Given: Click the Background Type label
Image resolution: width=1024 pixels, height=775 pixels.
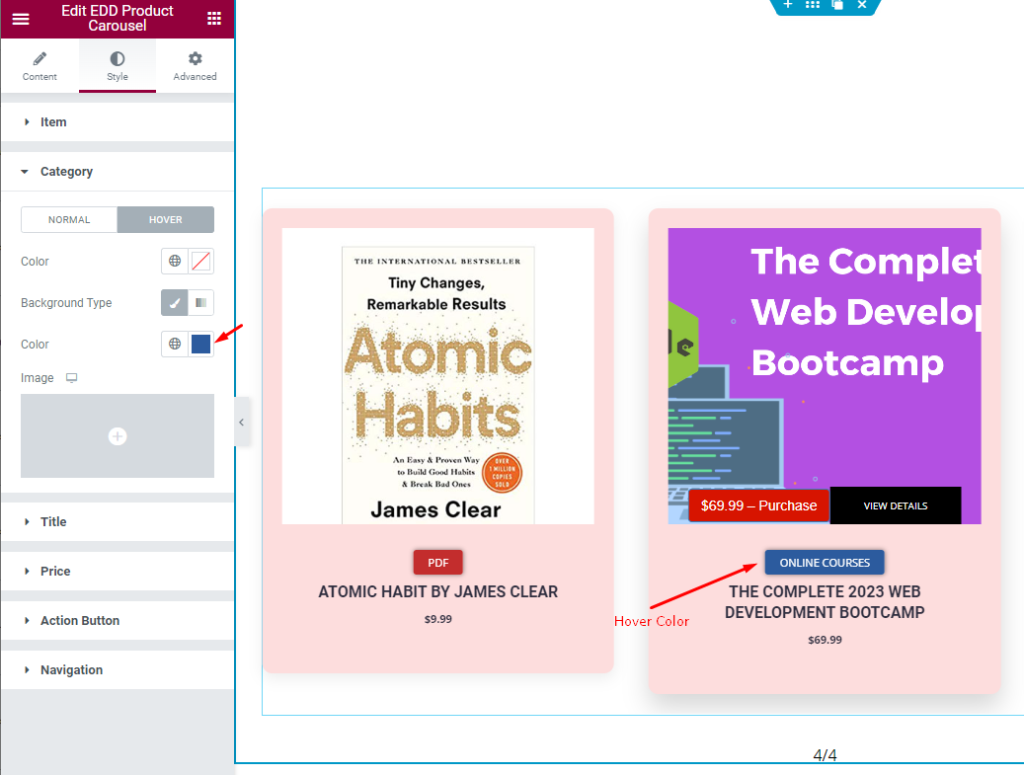Looking at the screenshot, I should (x=66, y=303).
